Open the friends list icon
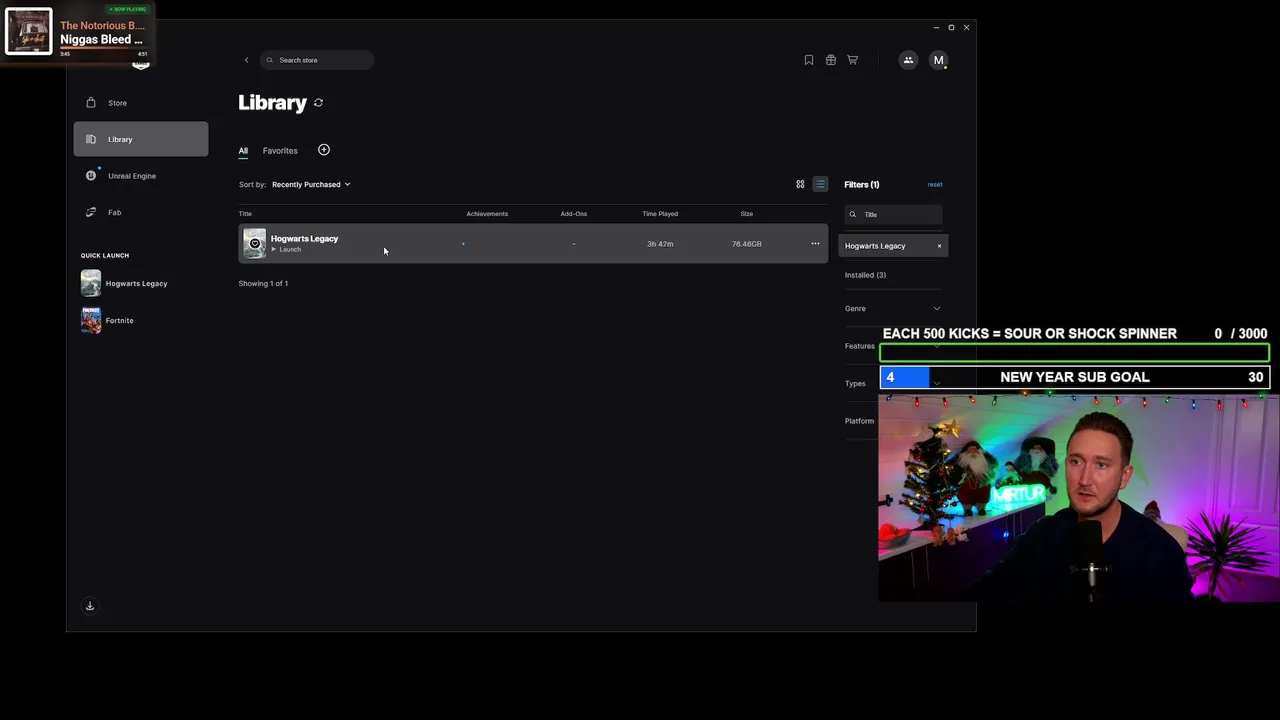The height and width of the screenshot is (720, 1280). [908, 60]
